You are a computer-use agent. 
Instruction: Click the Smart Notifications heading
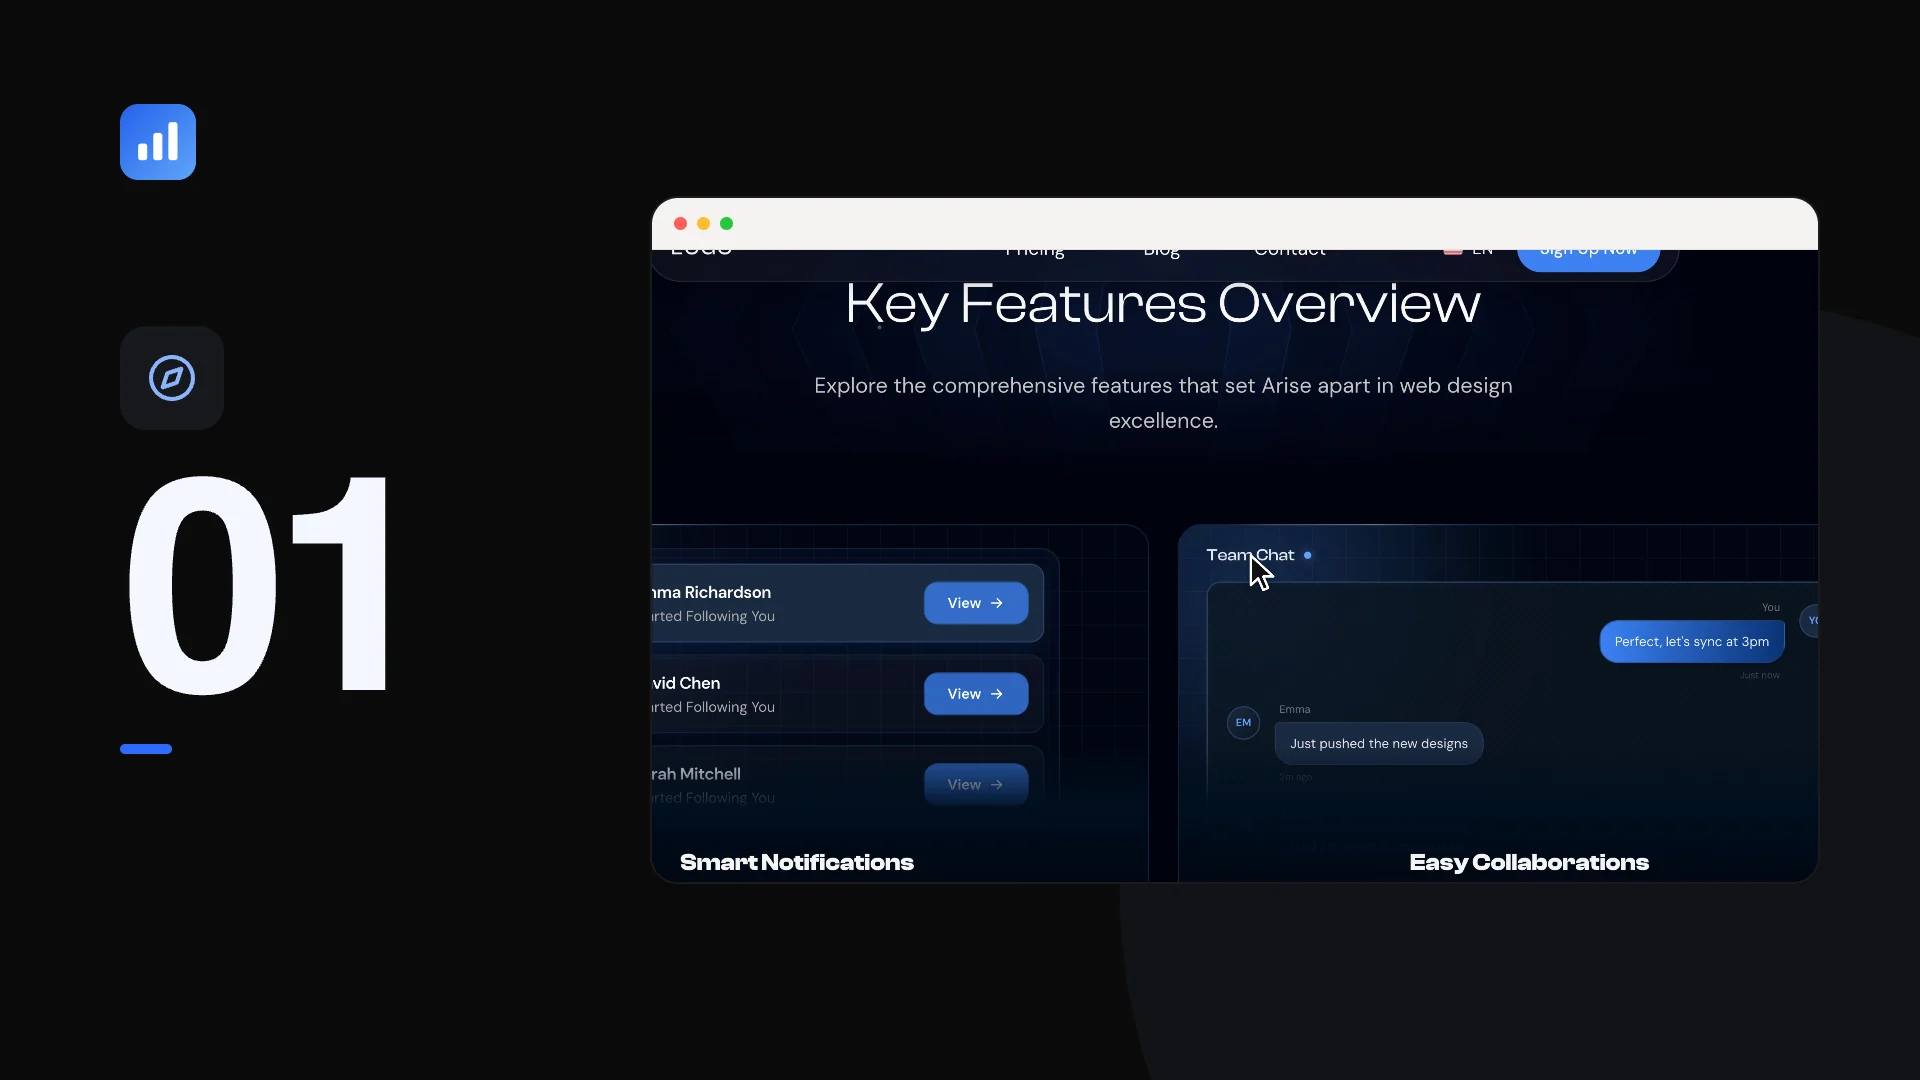(797, 862)
